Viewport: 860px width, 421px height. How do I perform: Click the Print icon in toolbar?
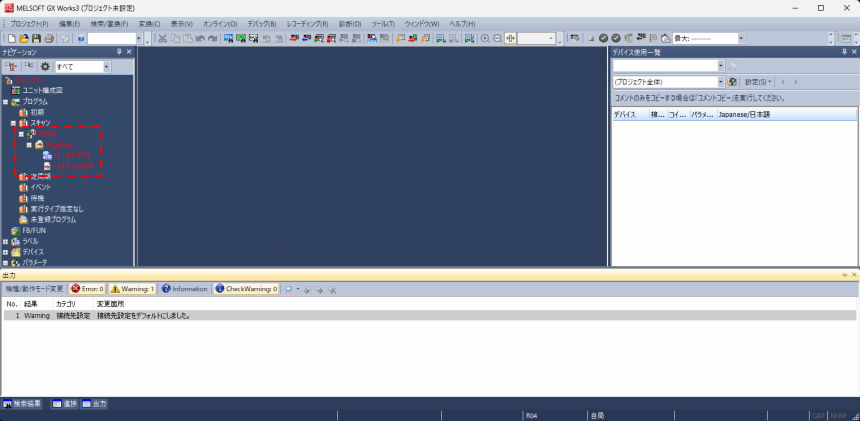pyautogui.click(x=50, y=38)
